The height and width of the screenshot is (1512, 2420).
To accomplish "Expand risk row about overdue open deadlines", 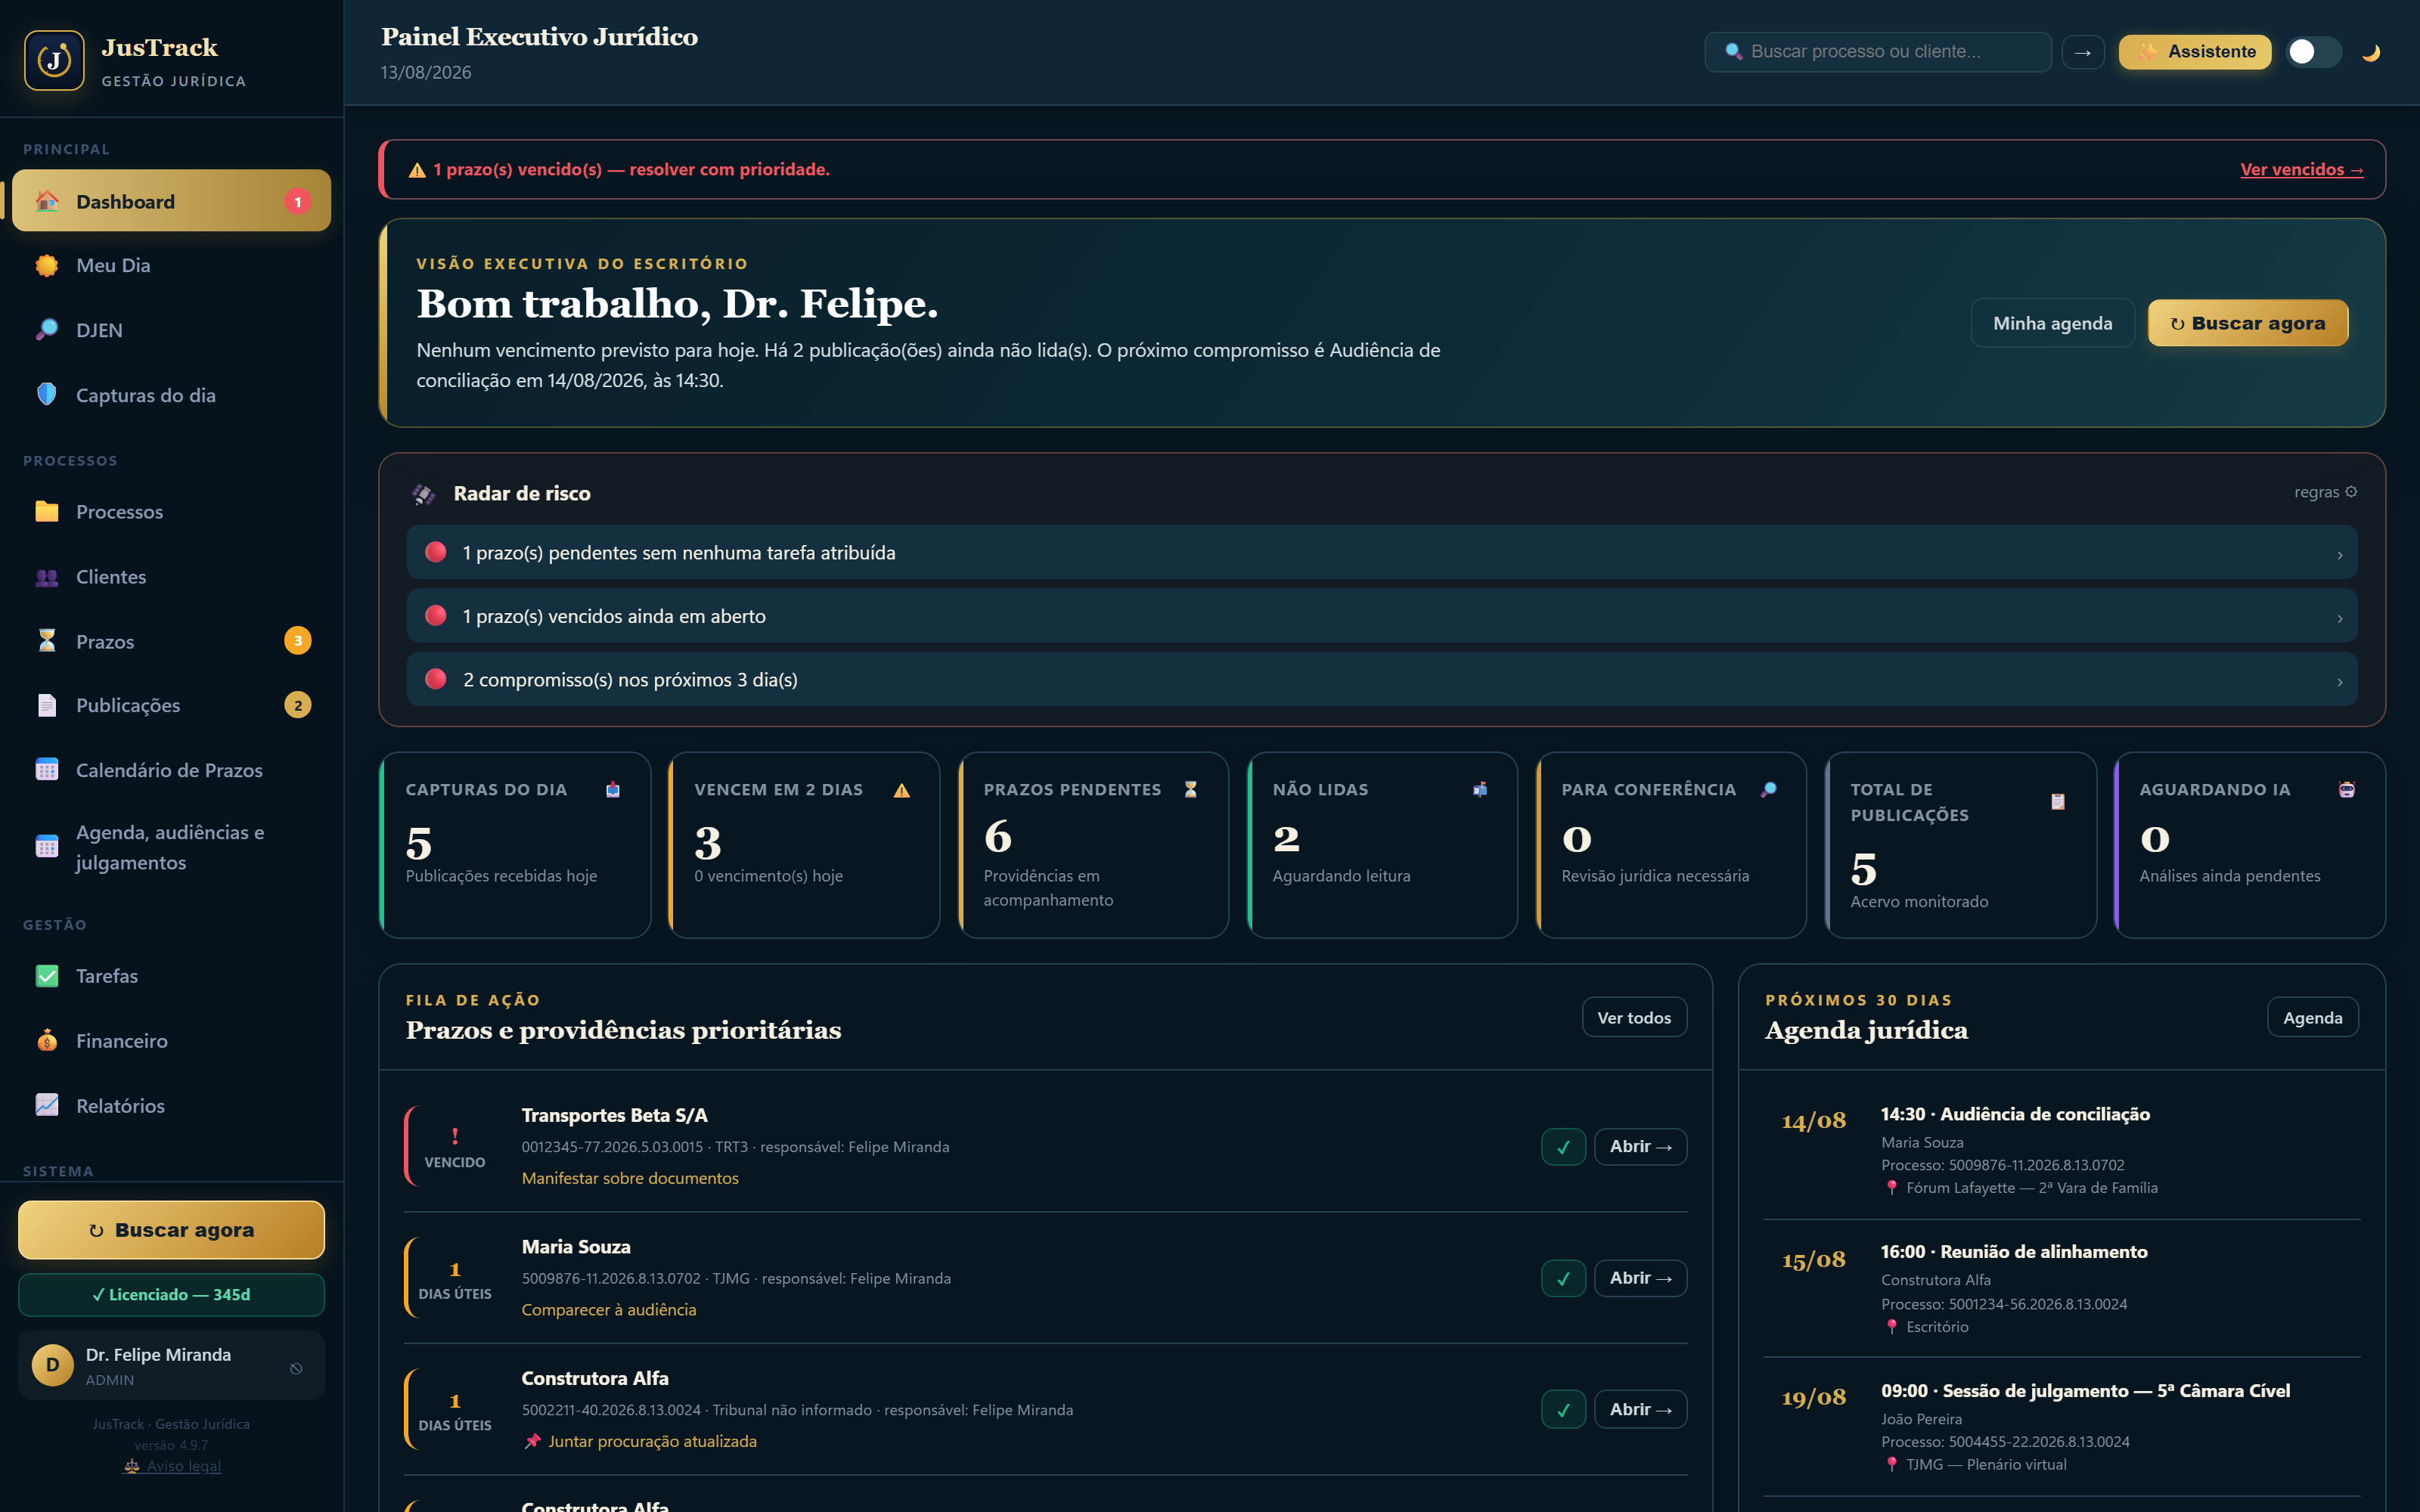I will [1382, 616].
